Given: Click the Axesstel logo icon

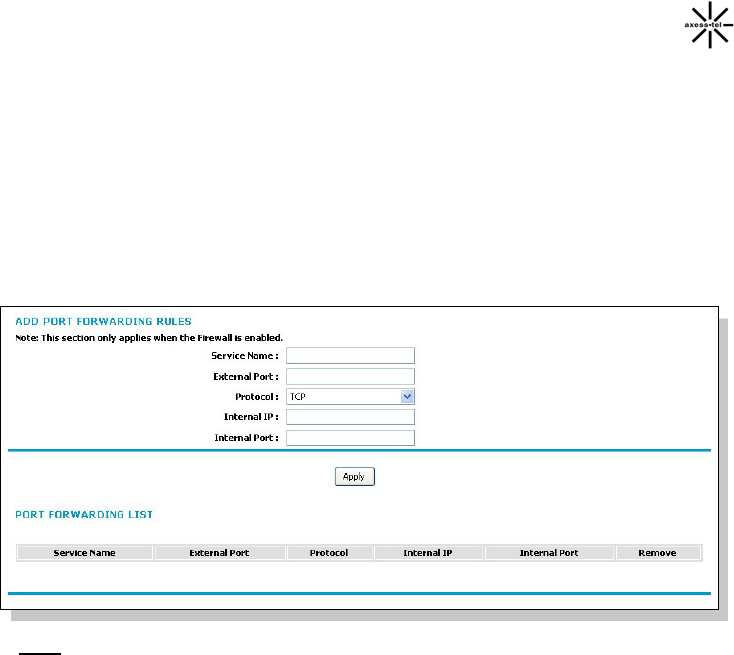Looking at the screenshot, I should tap(709, 25).
